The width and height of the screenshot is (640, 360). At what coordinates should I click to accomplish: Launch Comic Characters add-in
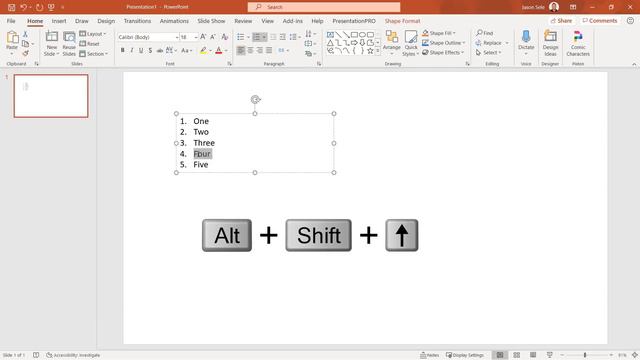(x=578, y=43)
